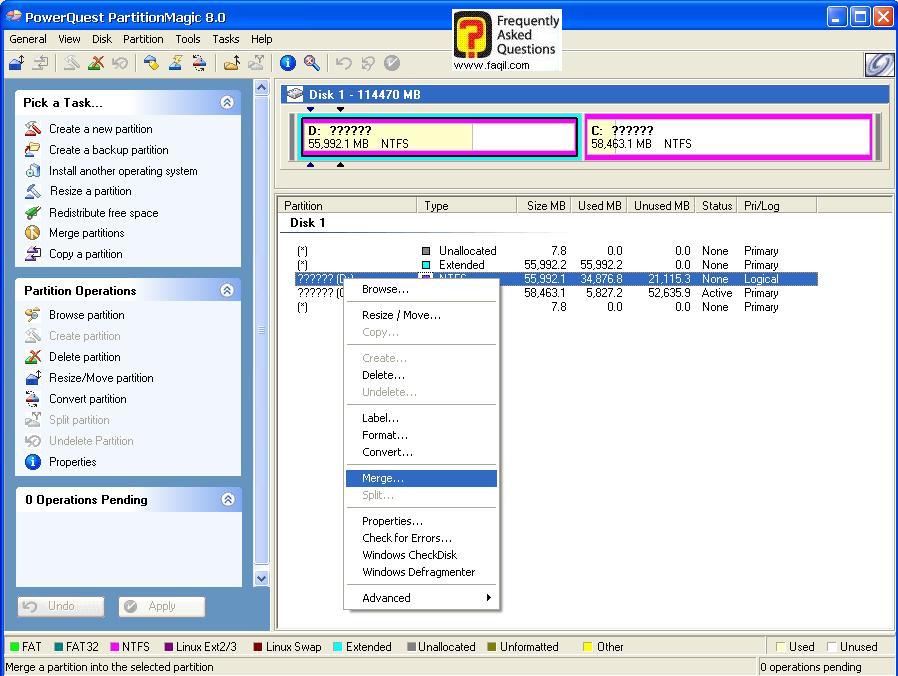Click the Install another operating system icon
898x676 pixels.
[x=33, y=171]
